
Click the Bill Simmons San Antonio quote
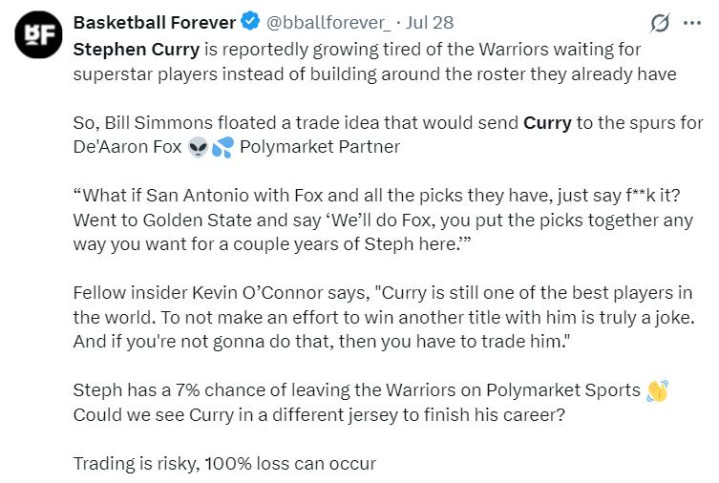[x=383, y=220]
